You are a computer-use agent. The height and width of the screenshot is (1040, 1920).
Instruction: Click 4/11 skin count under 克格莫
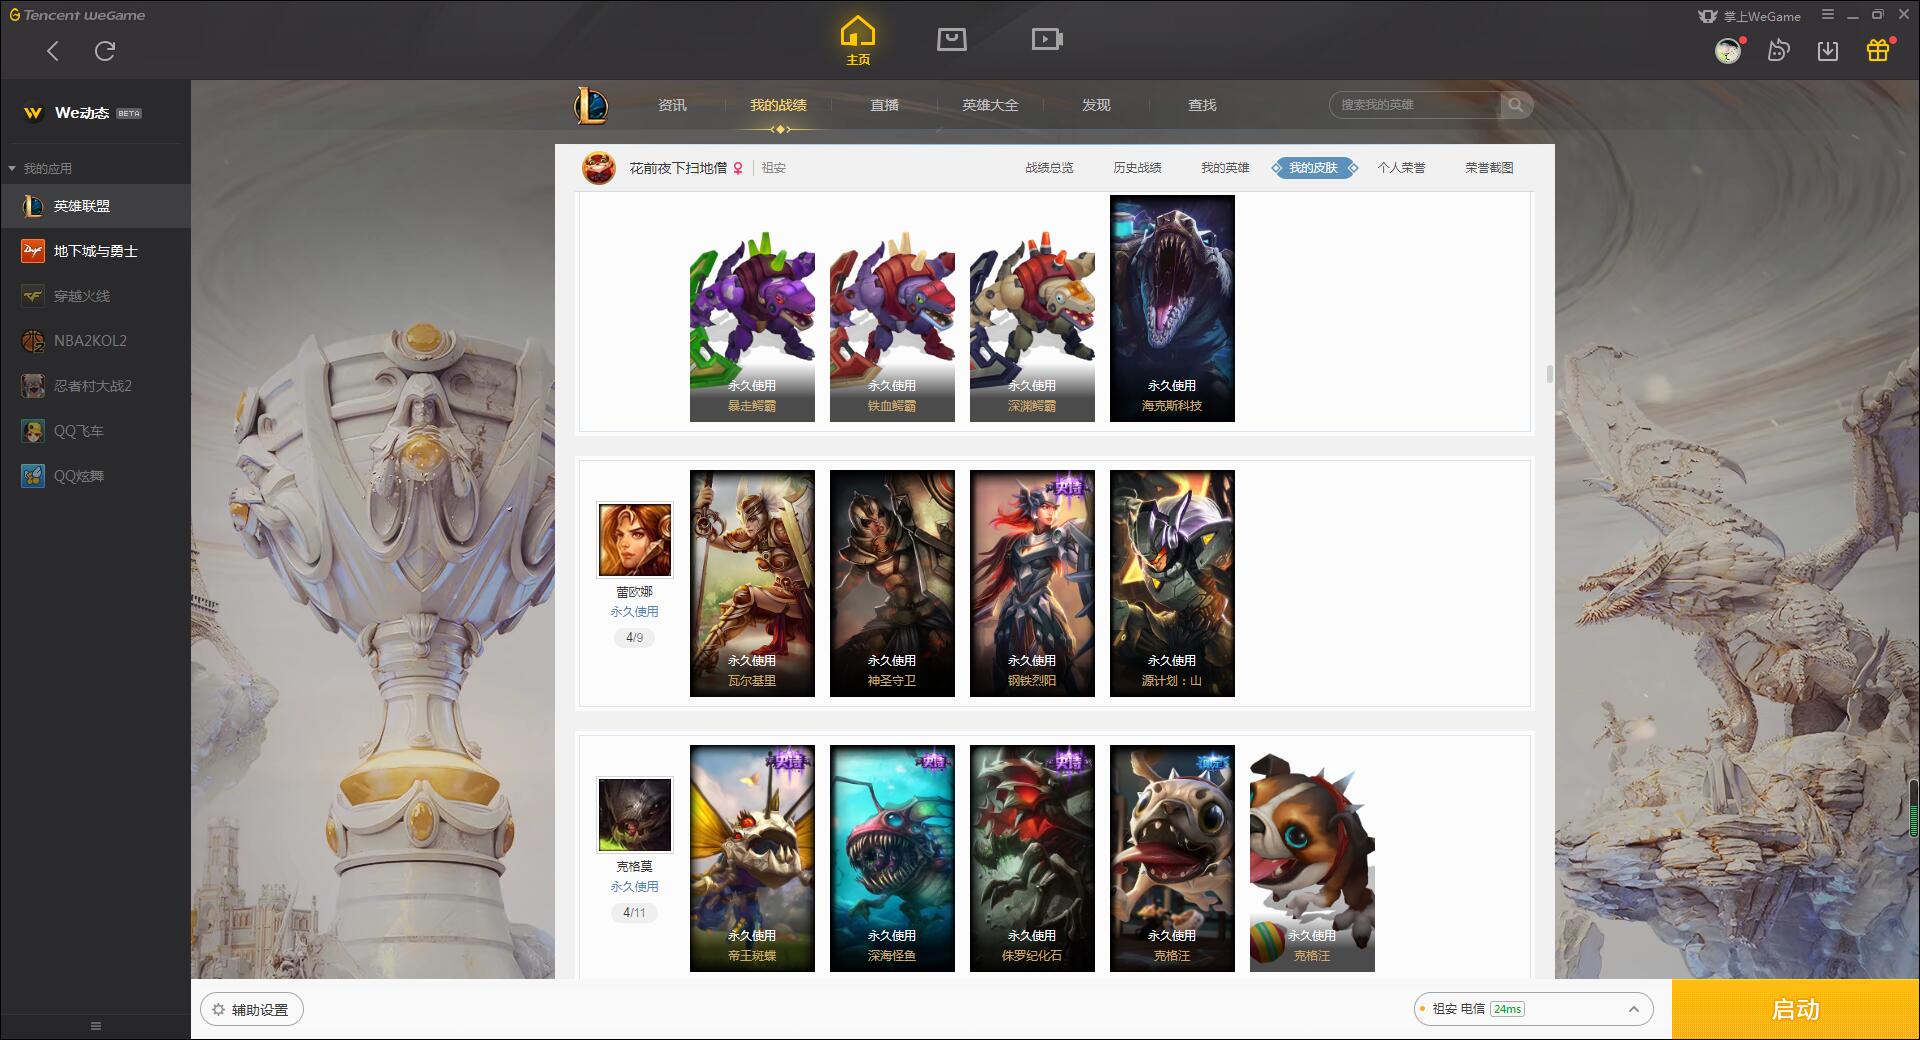point(634,912)
